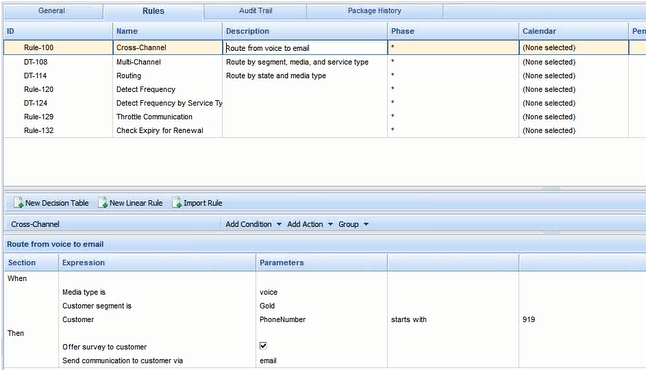Viewport: 647px width, 371px height.
Task: Click 'Route by segment, media, and service type' description
Action: point(297,62)
